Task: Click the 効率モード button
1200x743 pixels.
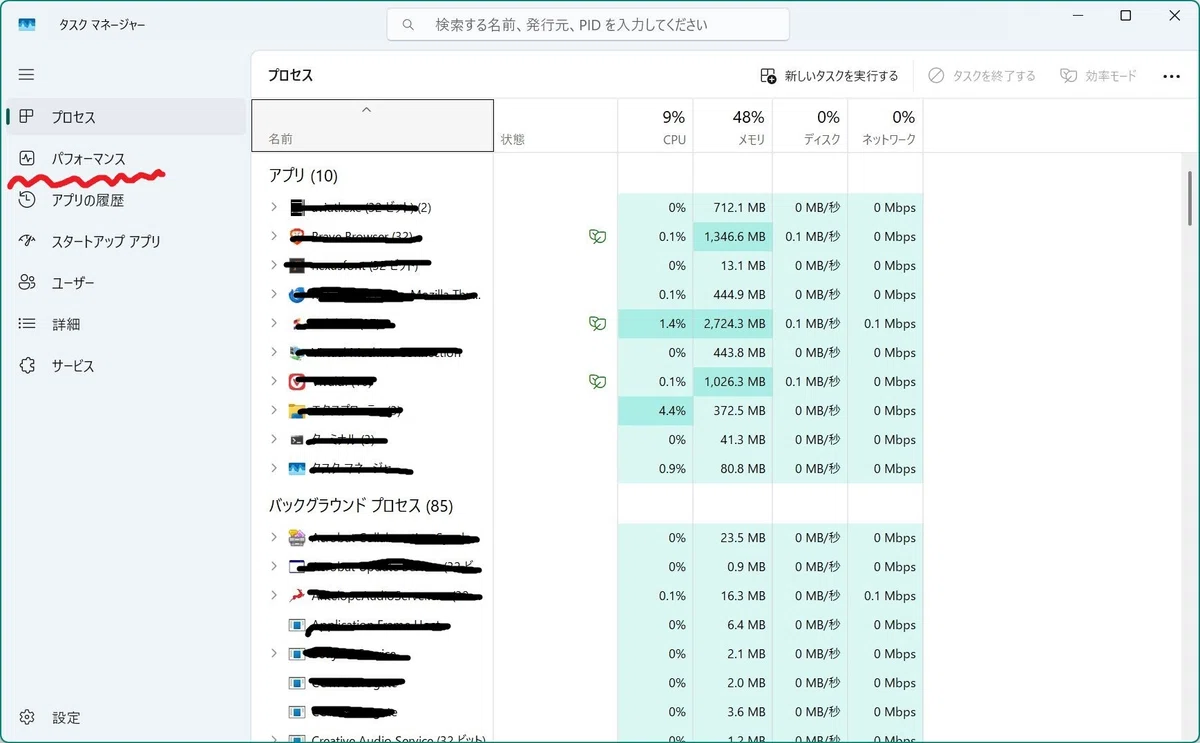Action: pyautogui.click(x=1098, y=76)
